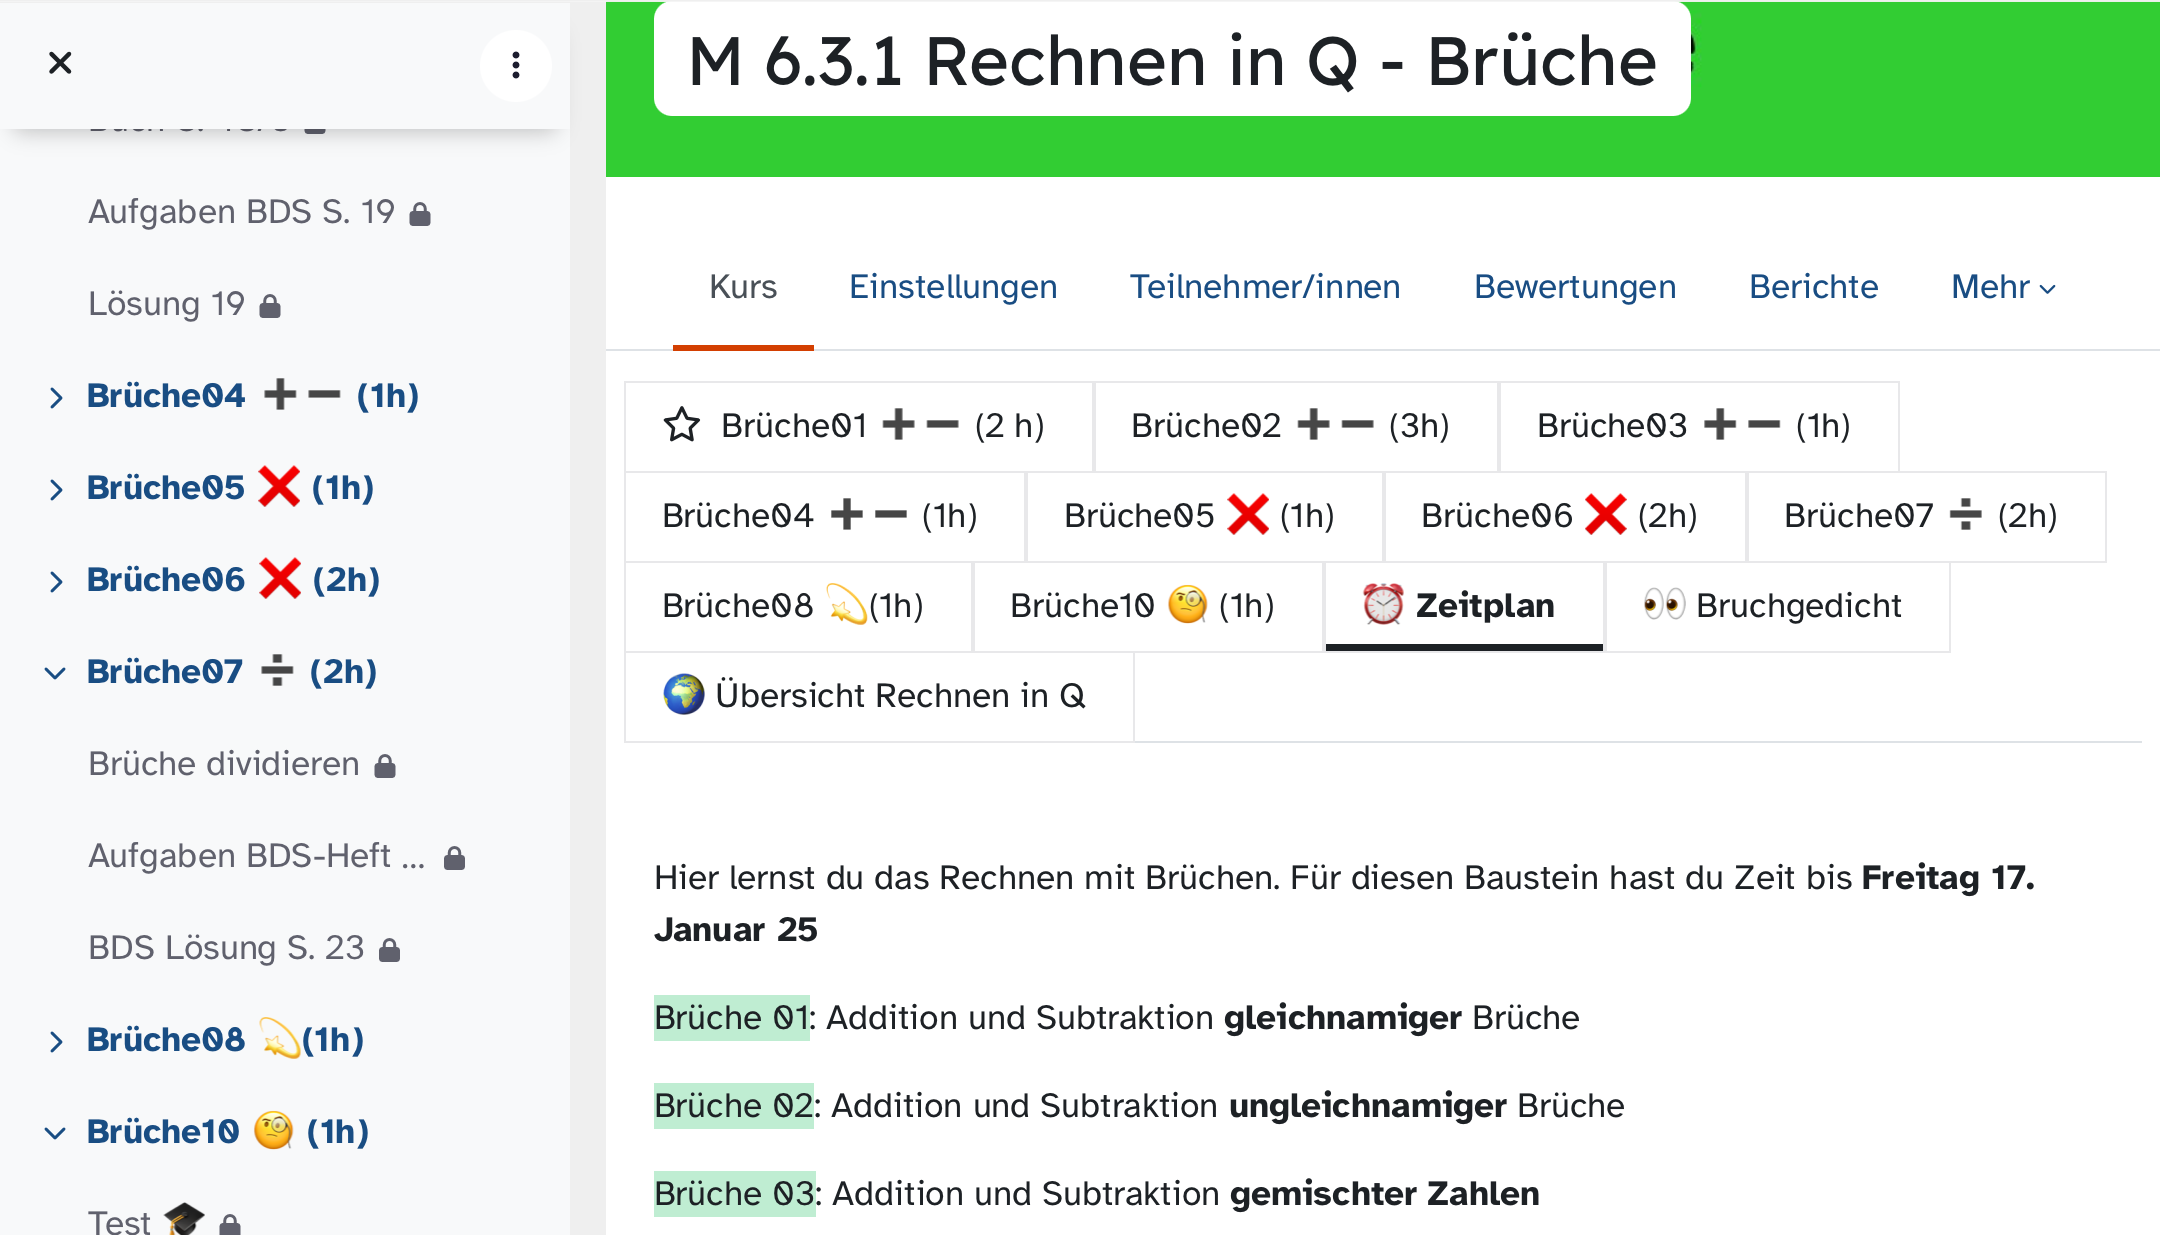
Task: Collapse the Brüche07 section in sidebar
Action: 56,673
